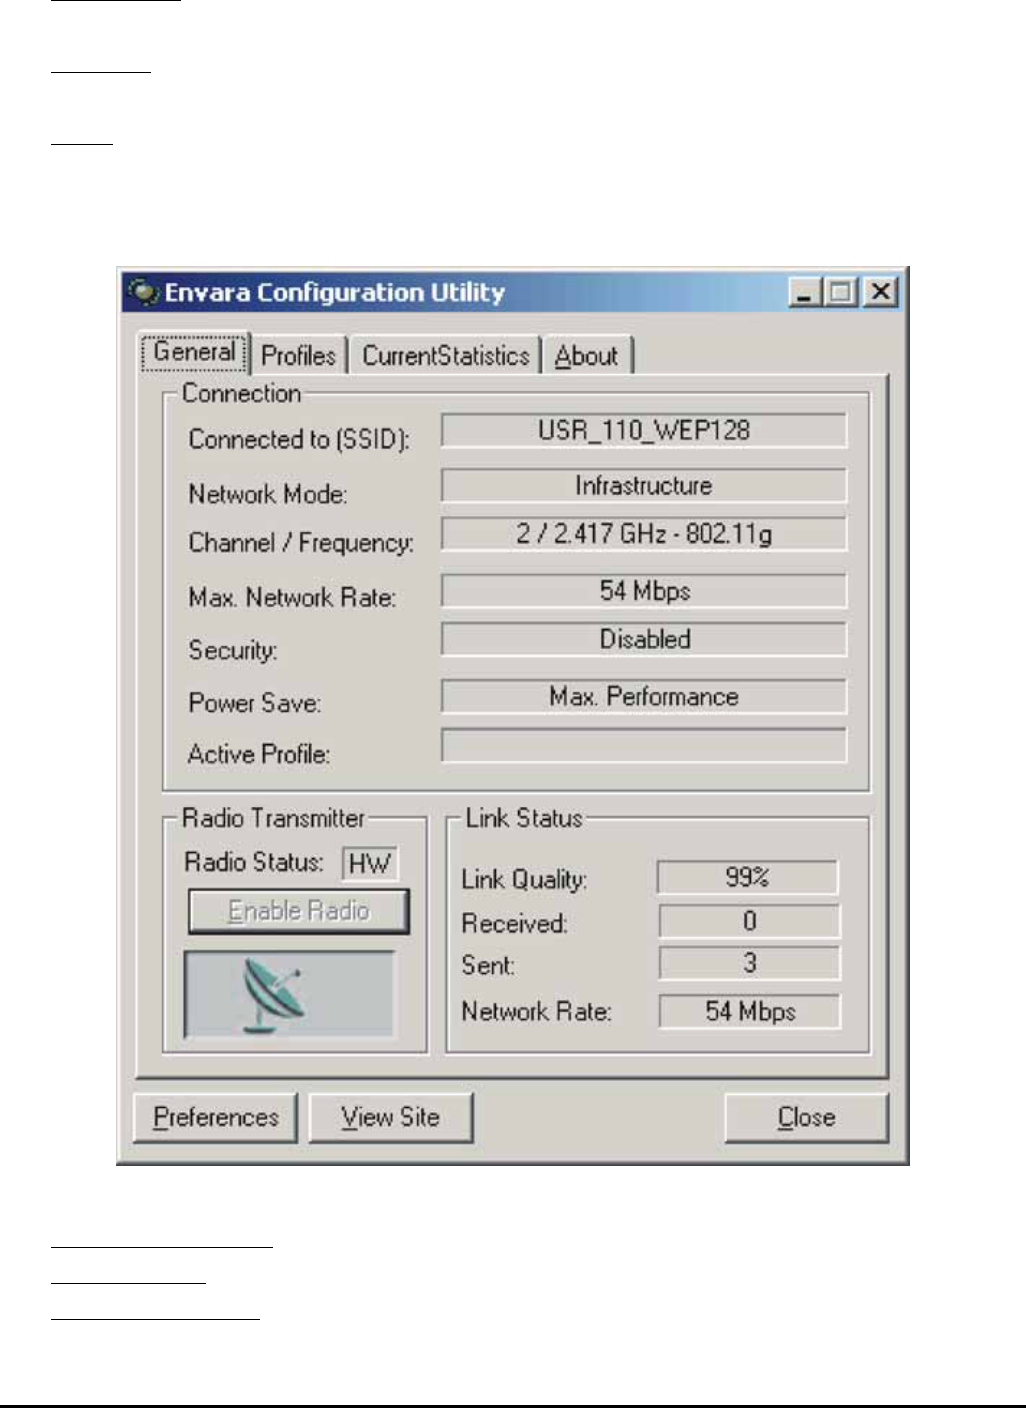Viewport: 1026px width, 1408px height.
Task: Click the Radio Status label
Action: [254, 862]
